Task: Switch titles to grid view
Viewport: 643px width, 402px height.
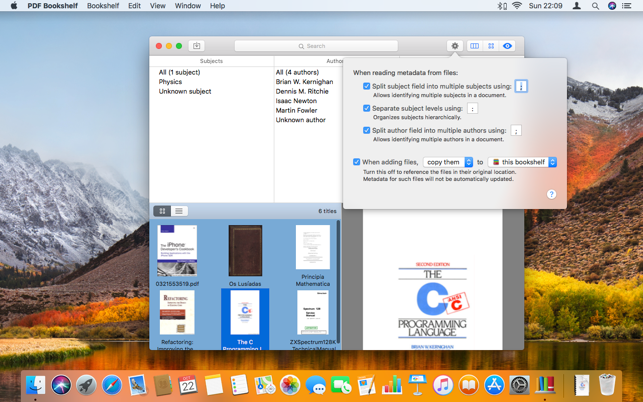Action: (162, 211)
